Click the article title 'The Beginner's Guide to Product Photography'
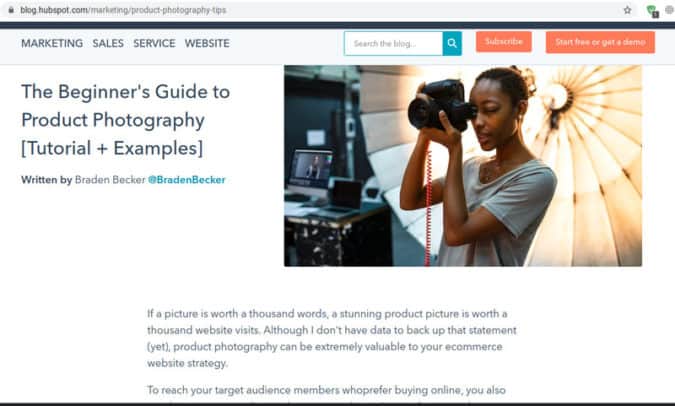 click(126, 120)
